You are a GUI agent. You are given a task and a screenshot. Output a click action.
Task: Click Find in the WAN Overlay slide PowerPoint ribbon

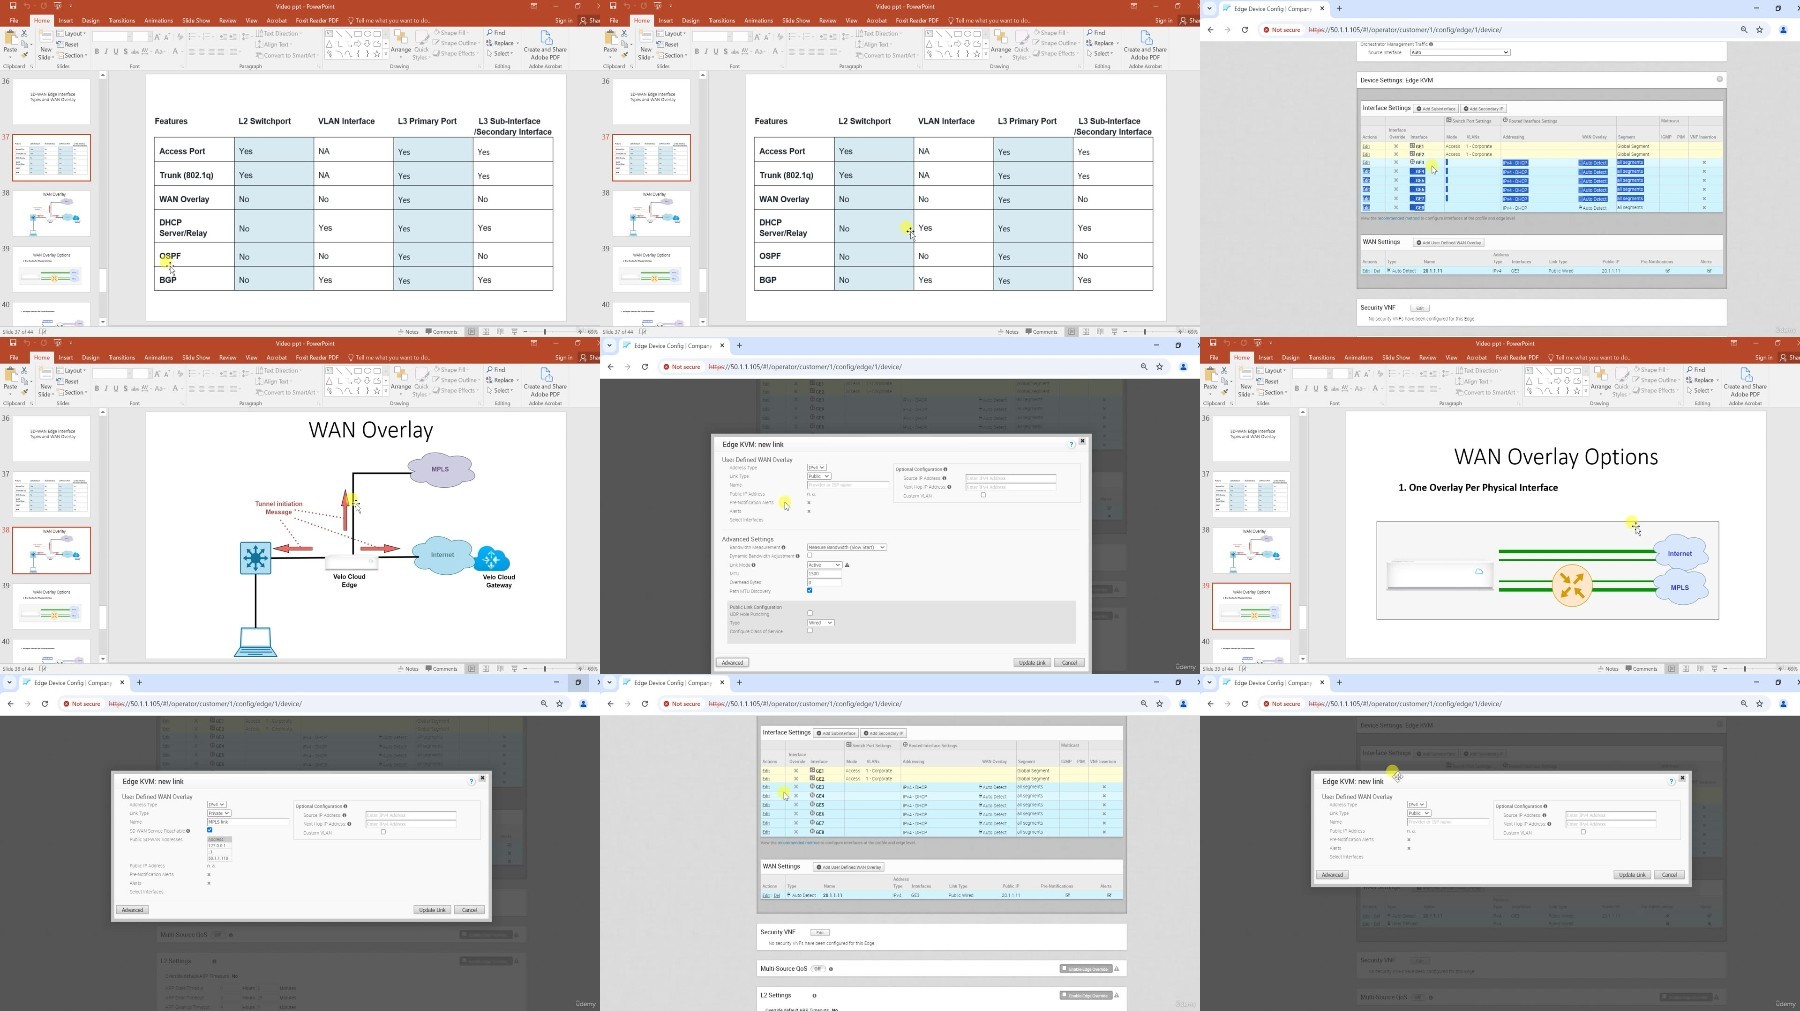pos(496,369)
